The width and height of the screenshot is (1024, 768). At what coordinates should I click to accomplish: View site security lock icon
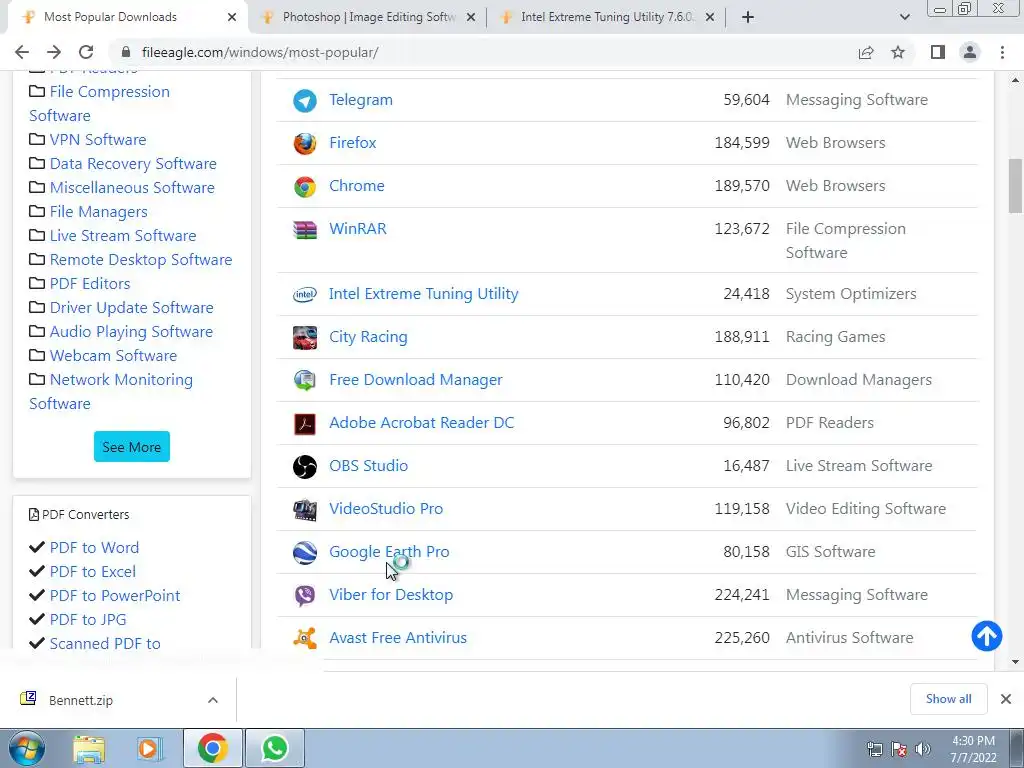[126, 52]
